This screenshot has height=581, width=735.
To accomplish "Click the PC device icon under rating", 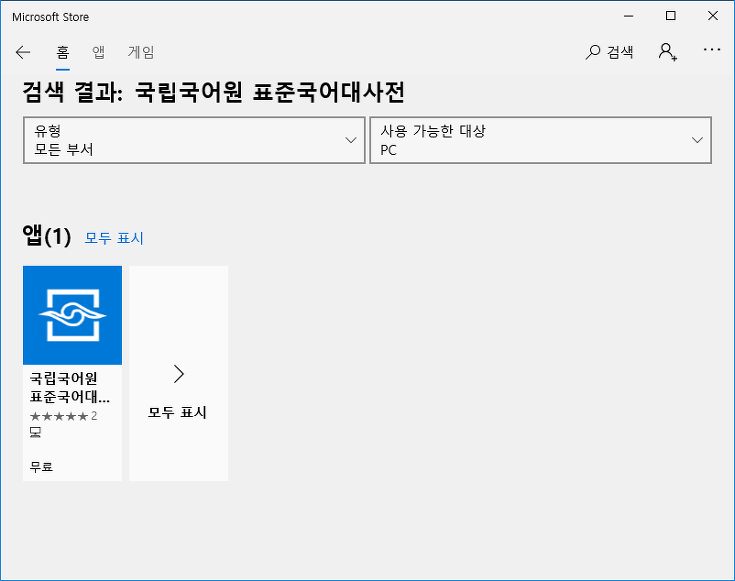I will (x=35, y=432).
